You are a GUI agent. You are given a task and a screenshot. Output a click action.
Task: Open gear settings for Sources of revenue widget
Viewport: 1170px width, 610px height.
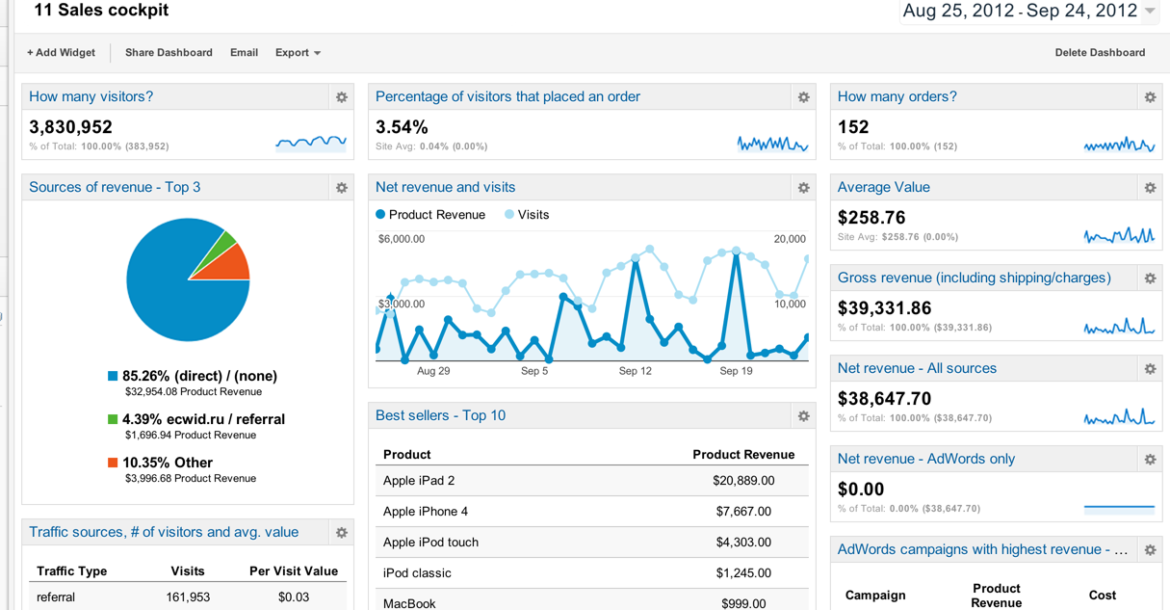(342, 188)
